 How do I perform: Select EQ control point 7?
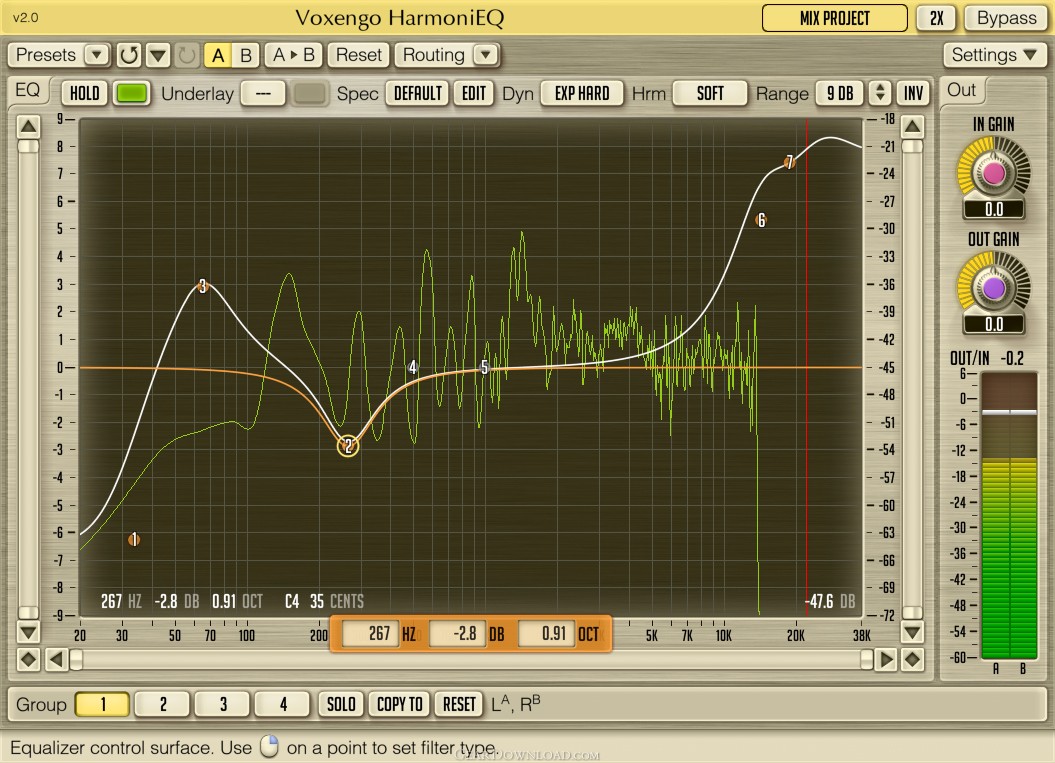pyautogui.click(x=789, y=162)
